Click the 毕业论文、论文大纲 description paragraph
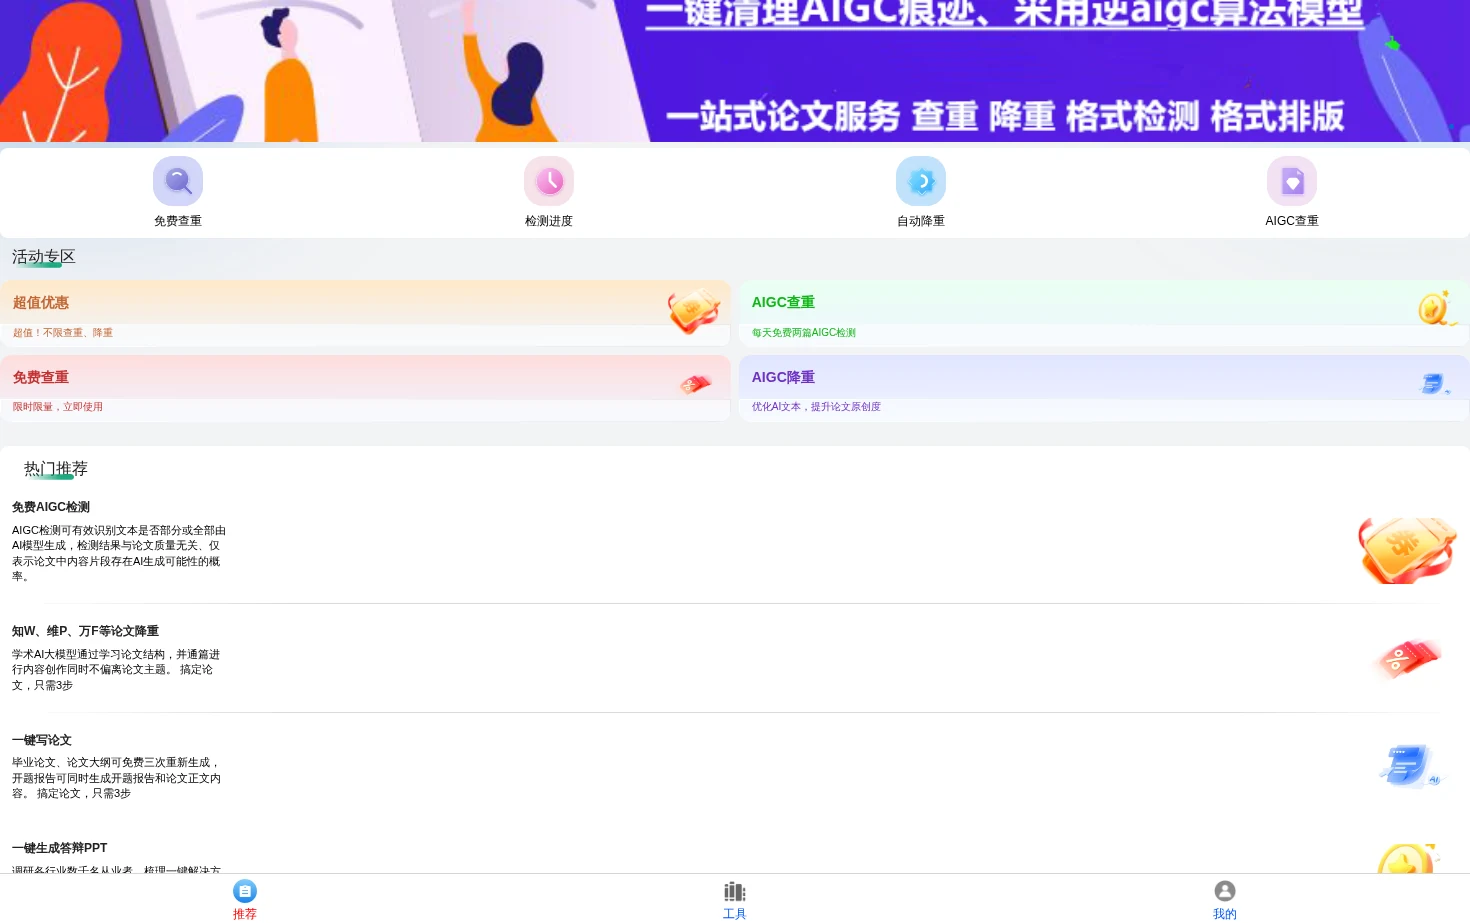 pos(116,778)
